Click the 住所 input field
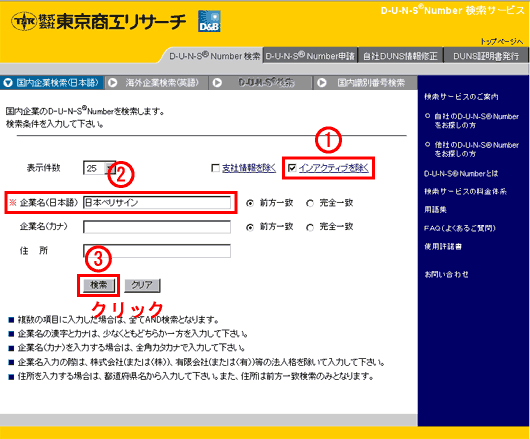 coord(157,251)
